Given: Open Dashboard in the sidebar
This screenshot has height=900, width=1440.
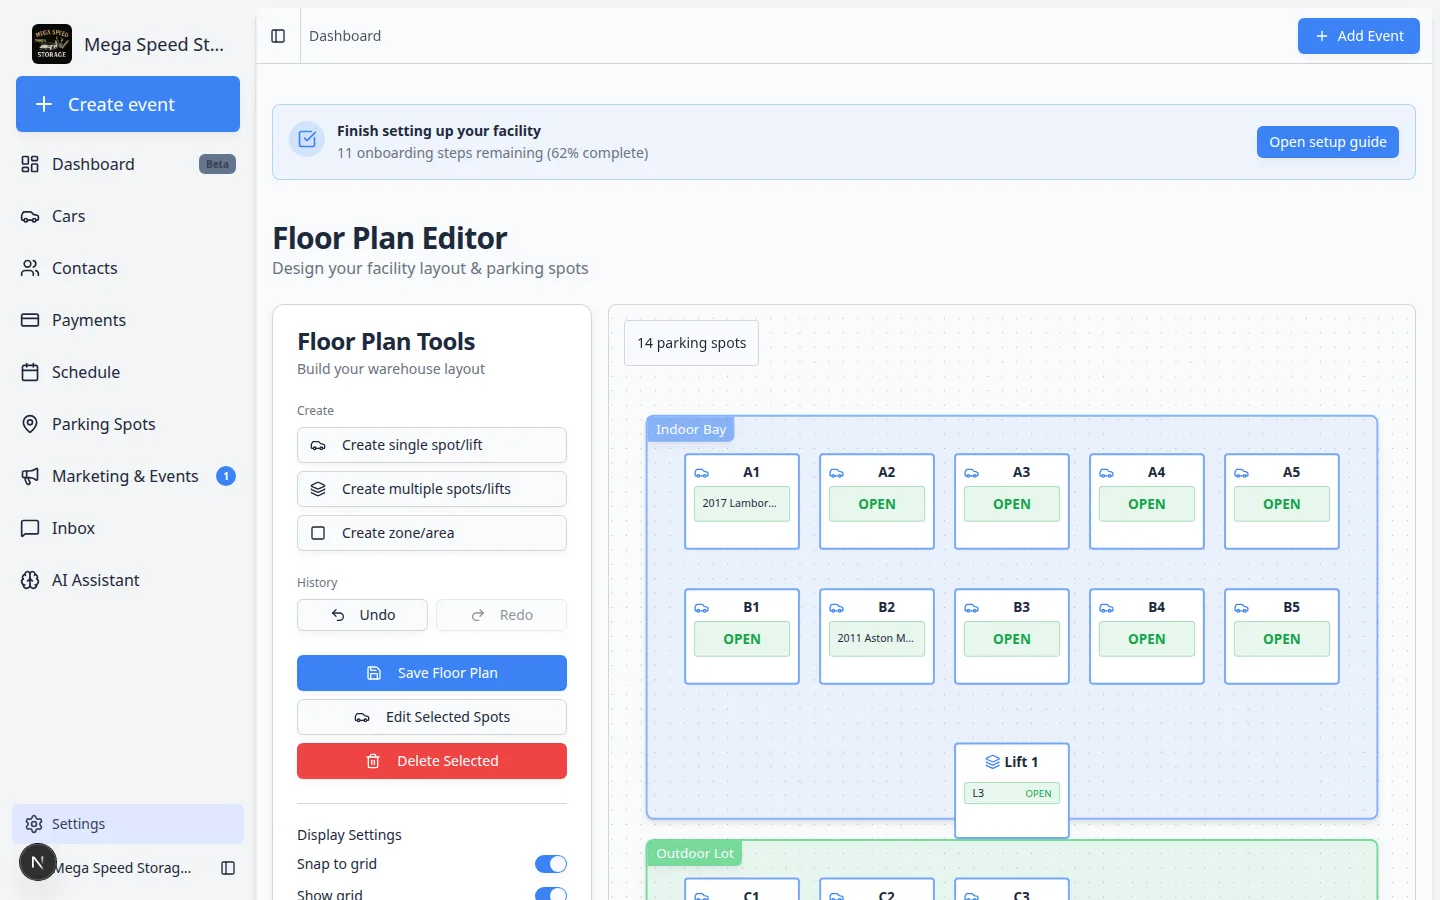Looking at the screenshot, I should (x=128, y=164).
